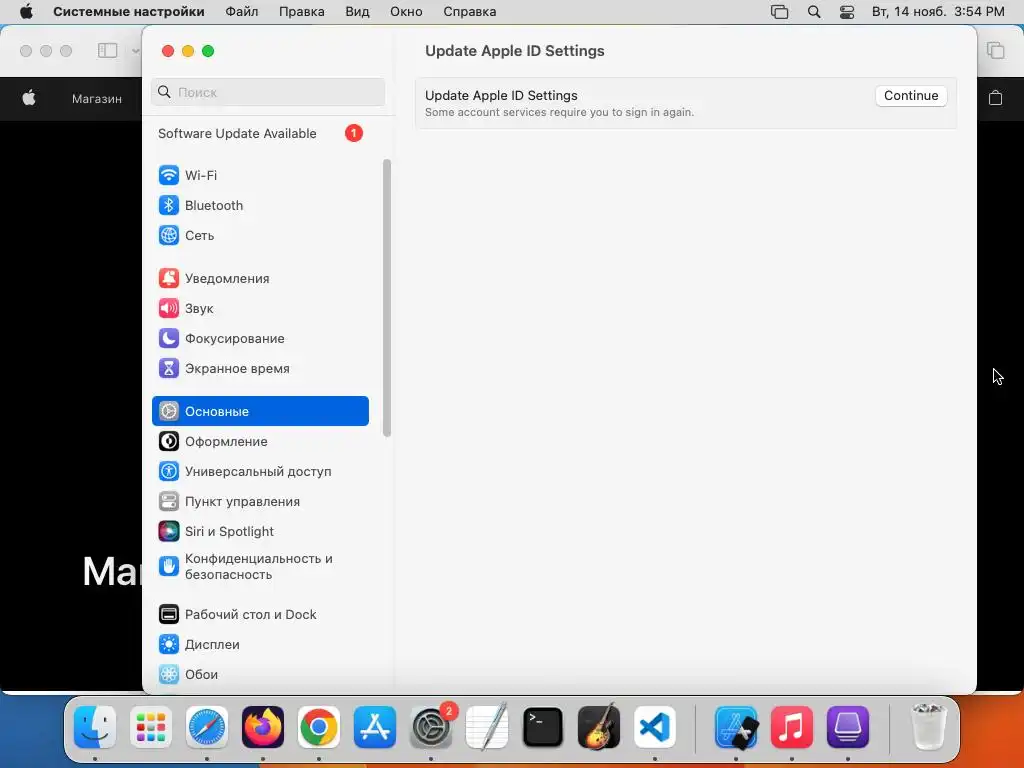Launch Safari from the Dock
The width and height of the screenshot is (1024, 768).
coord(207,727)
